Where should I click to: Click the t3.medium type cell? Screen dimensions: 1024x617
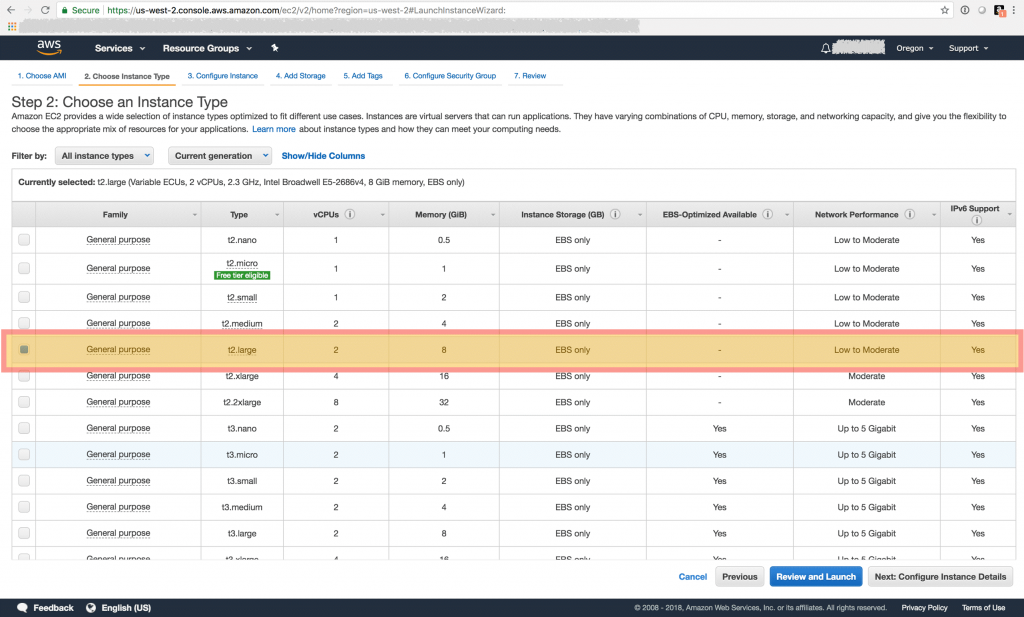242,507
